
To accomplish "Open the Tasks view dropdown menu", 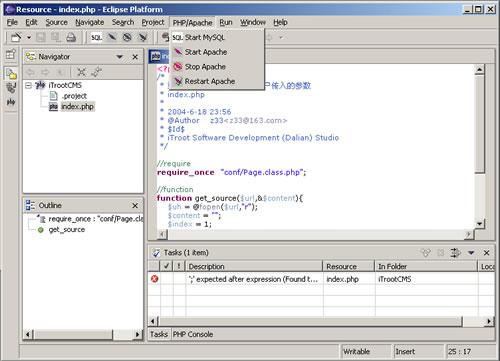I will [x=471, y=253].
